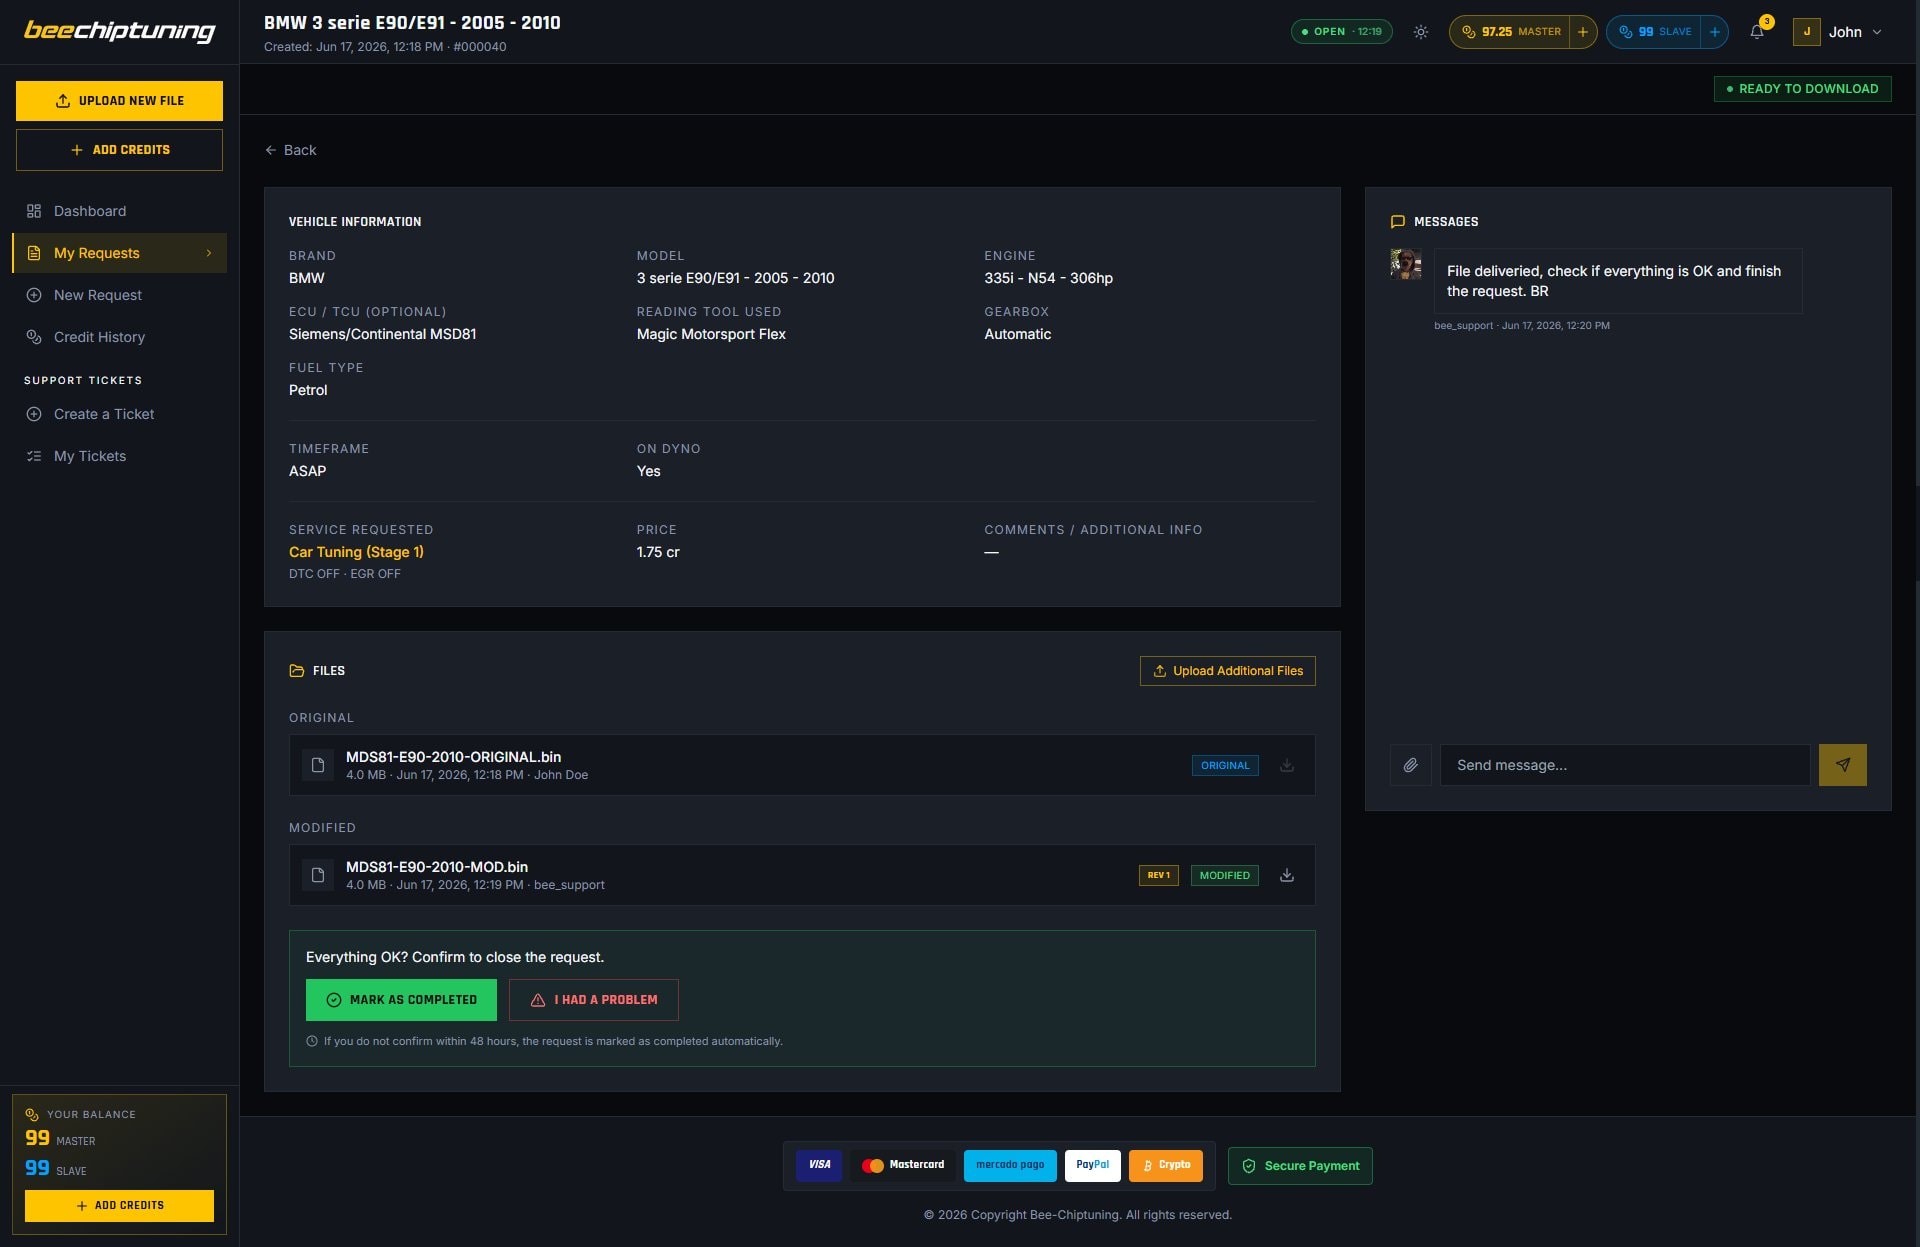Send the message with paper plane button
Image resolution: width=1920 pixels, height=1247 pixels.
[x=1842, y=765]
